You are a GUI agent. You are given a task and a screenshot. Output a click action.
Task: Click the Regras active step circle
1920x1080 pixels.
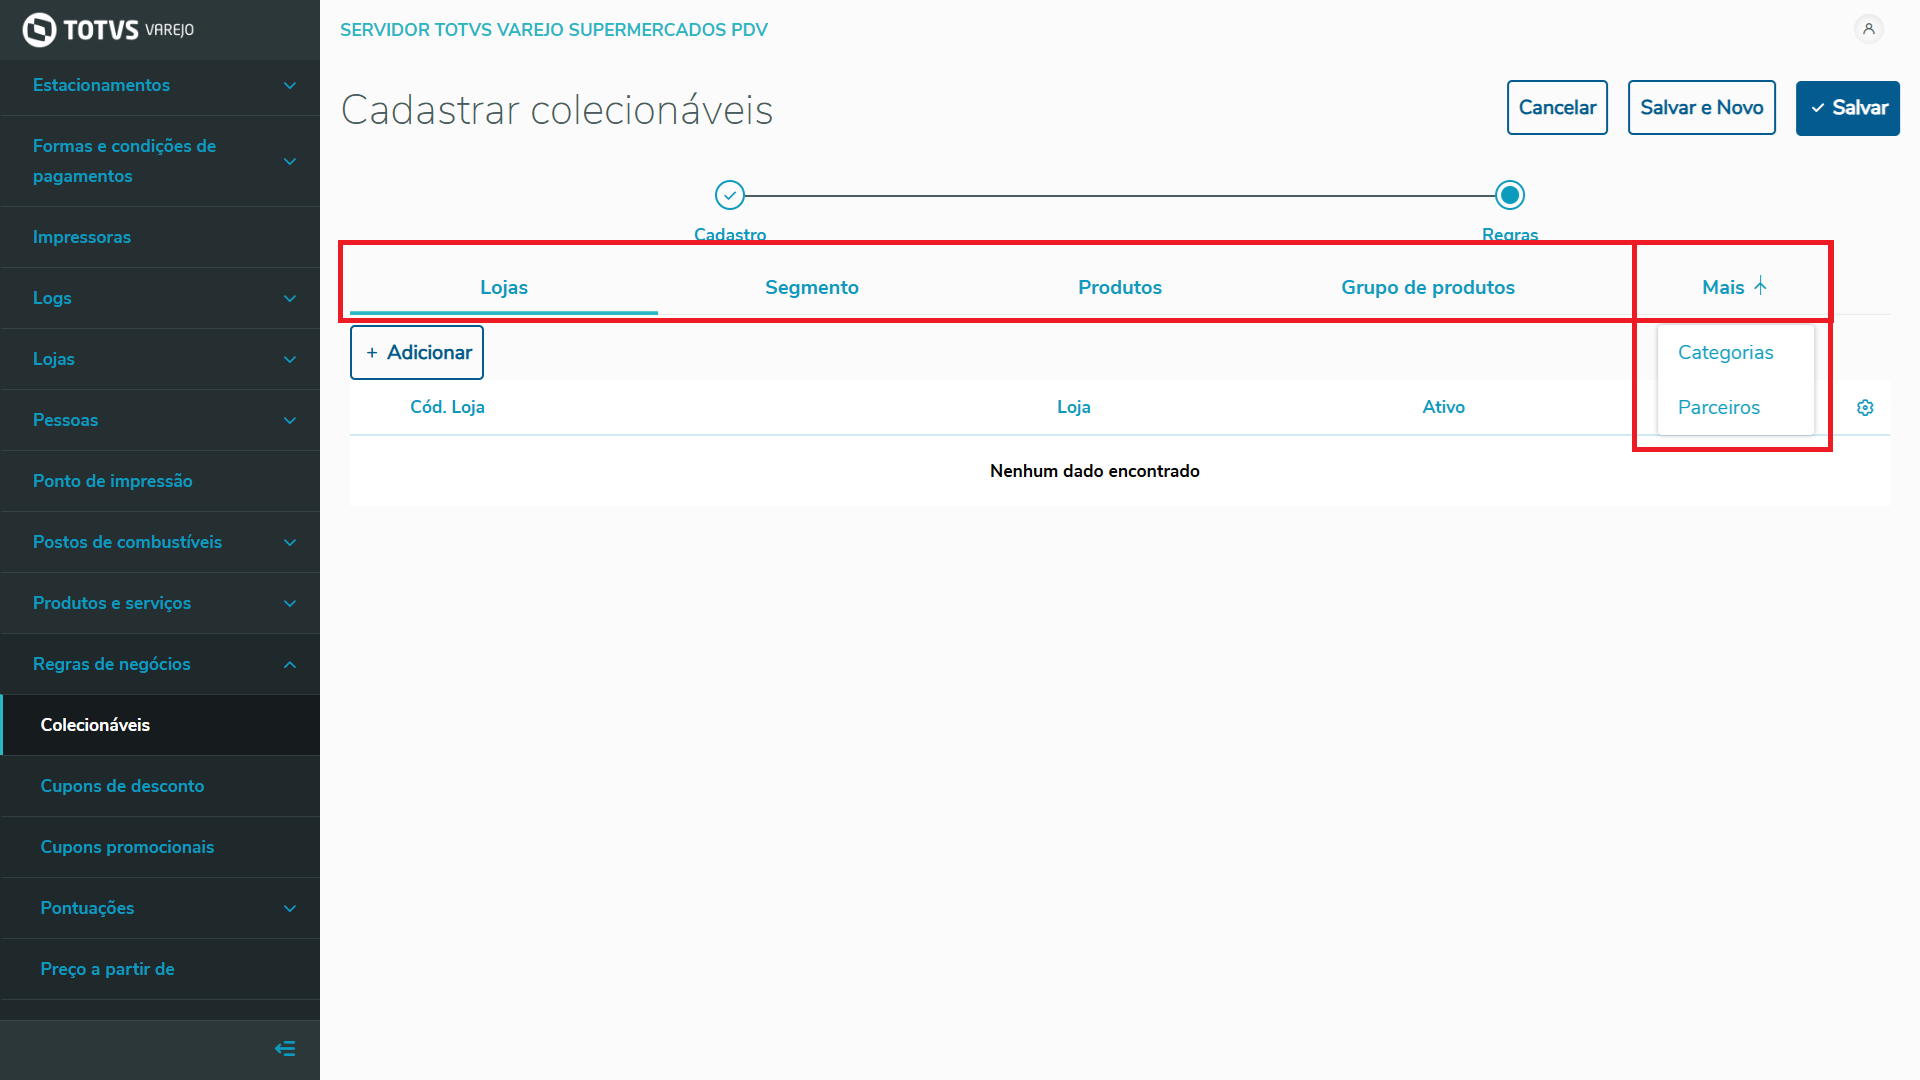pyautogui.click(x=1510, y=195)
